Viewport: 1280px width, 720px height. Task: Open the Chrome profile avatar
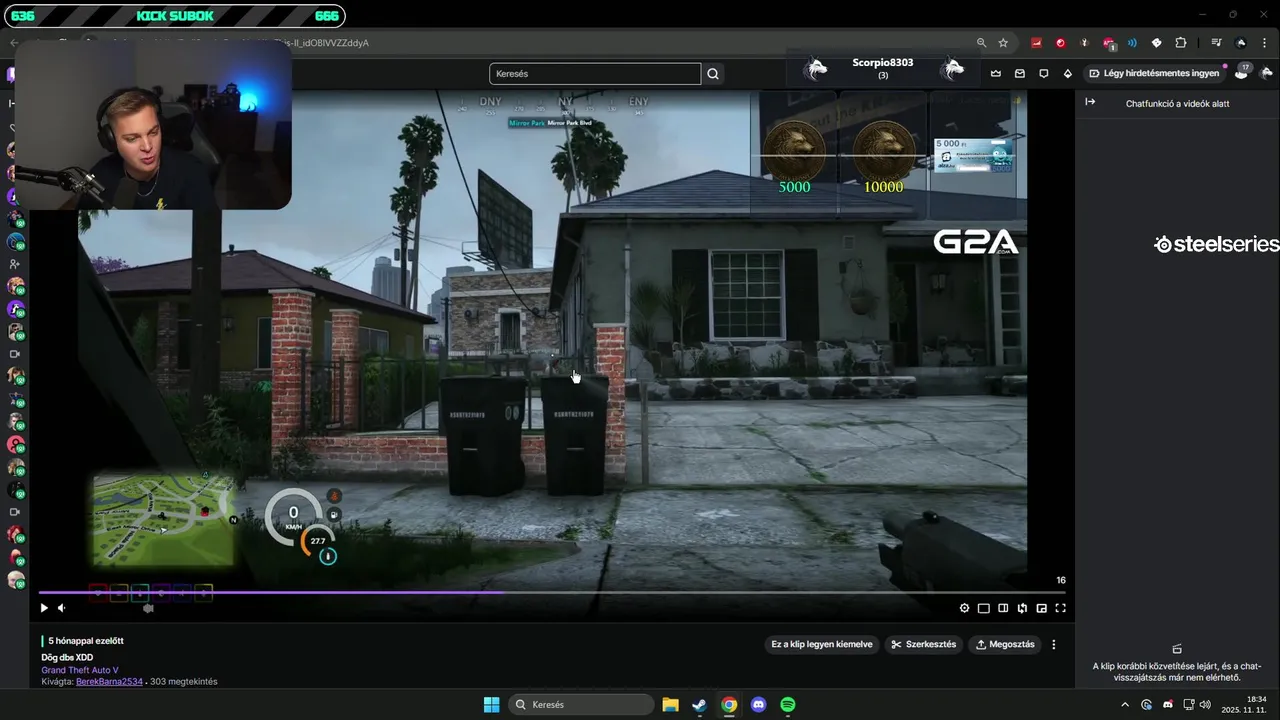(x=1241, y=43)
